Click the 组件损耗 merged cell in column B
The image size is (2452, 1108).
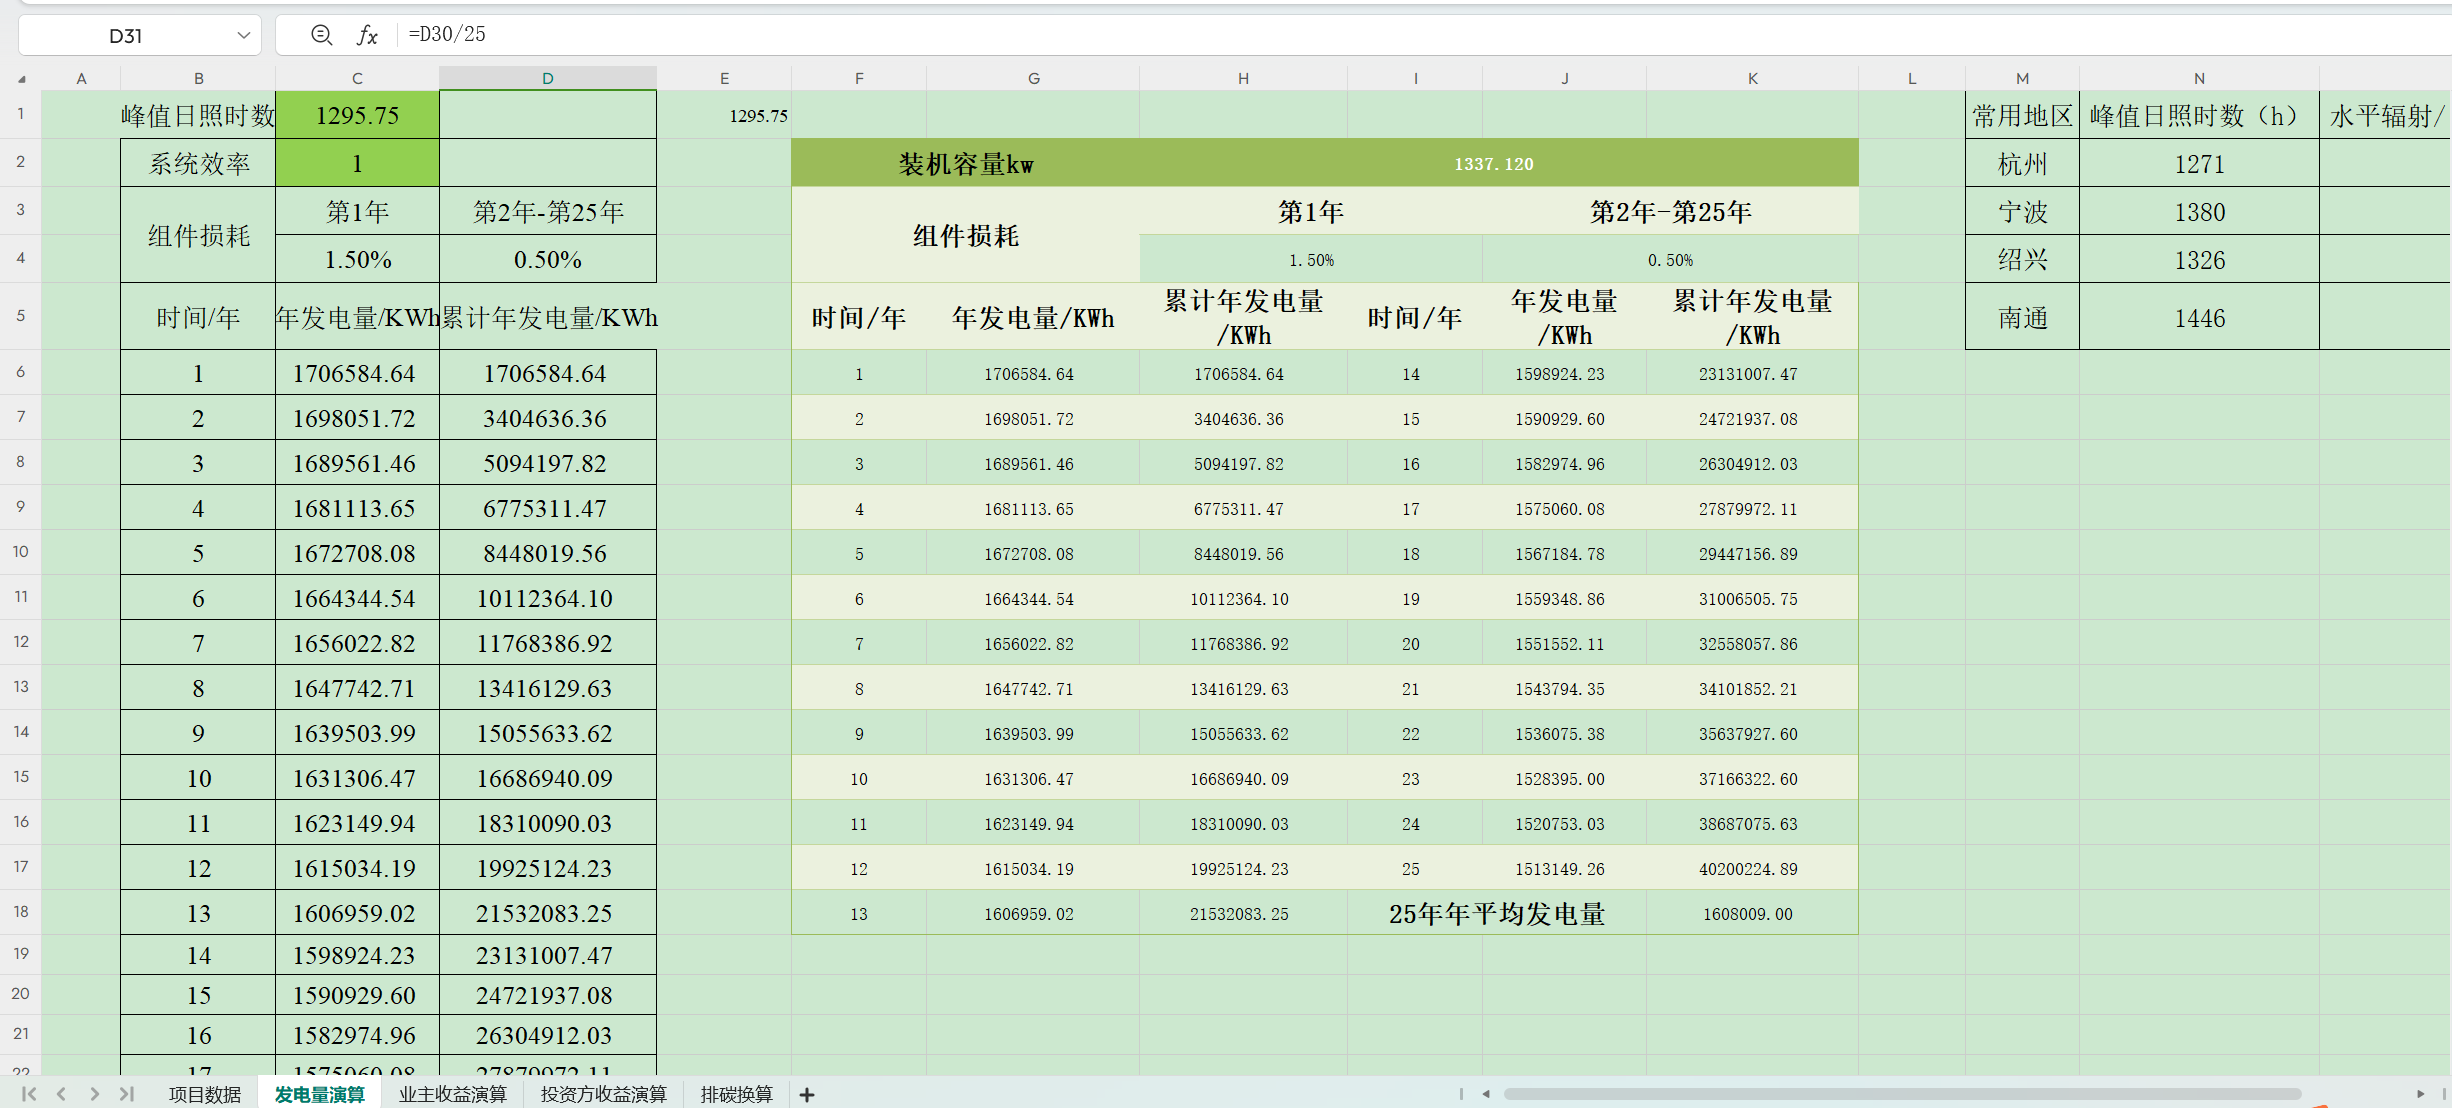pyautogui.click(x=198, y=235)
